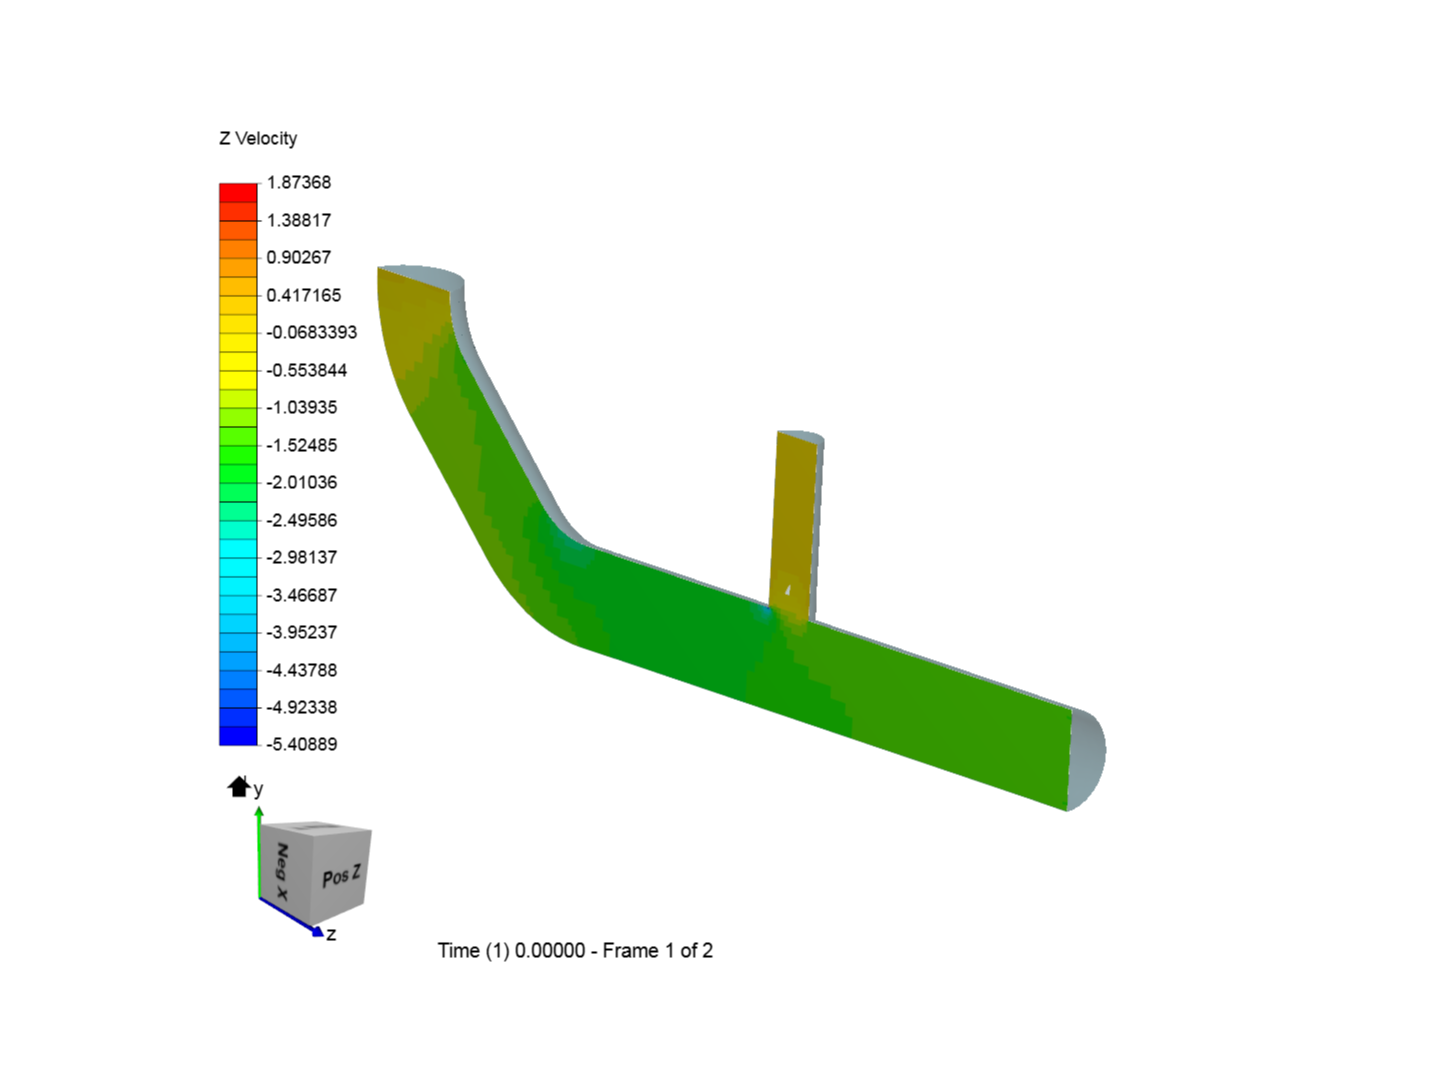Click the legend value 0.90267
This screenshot has width=1440, height=1080.
pyautogui.click(x=298, y=257)
